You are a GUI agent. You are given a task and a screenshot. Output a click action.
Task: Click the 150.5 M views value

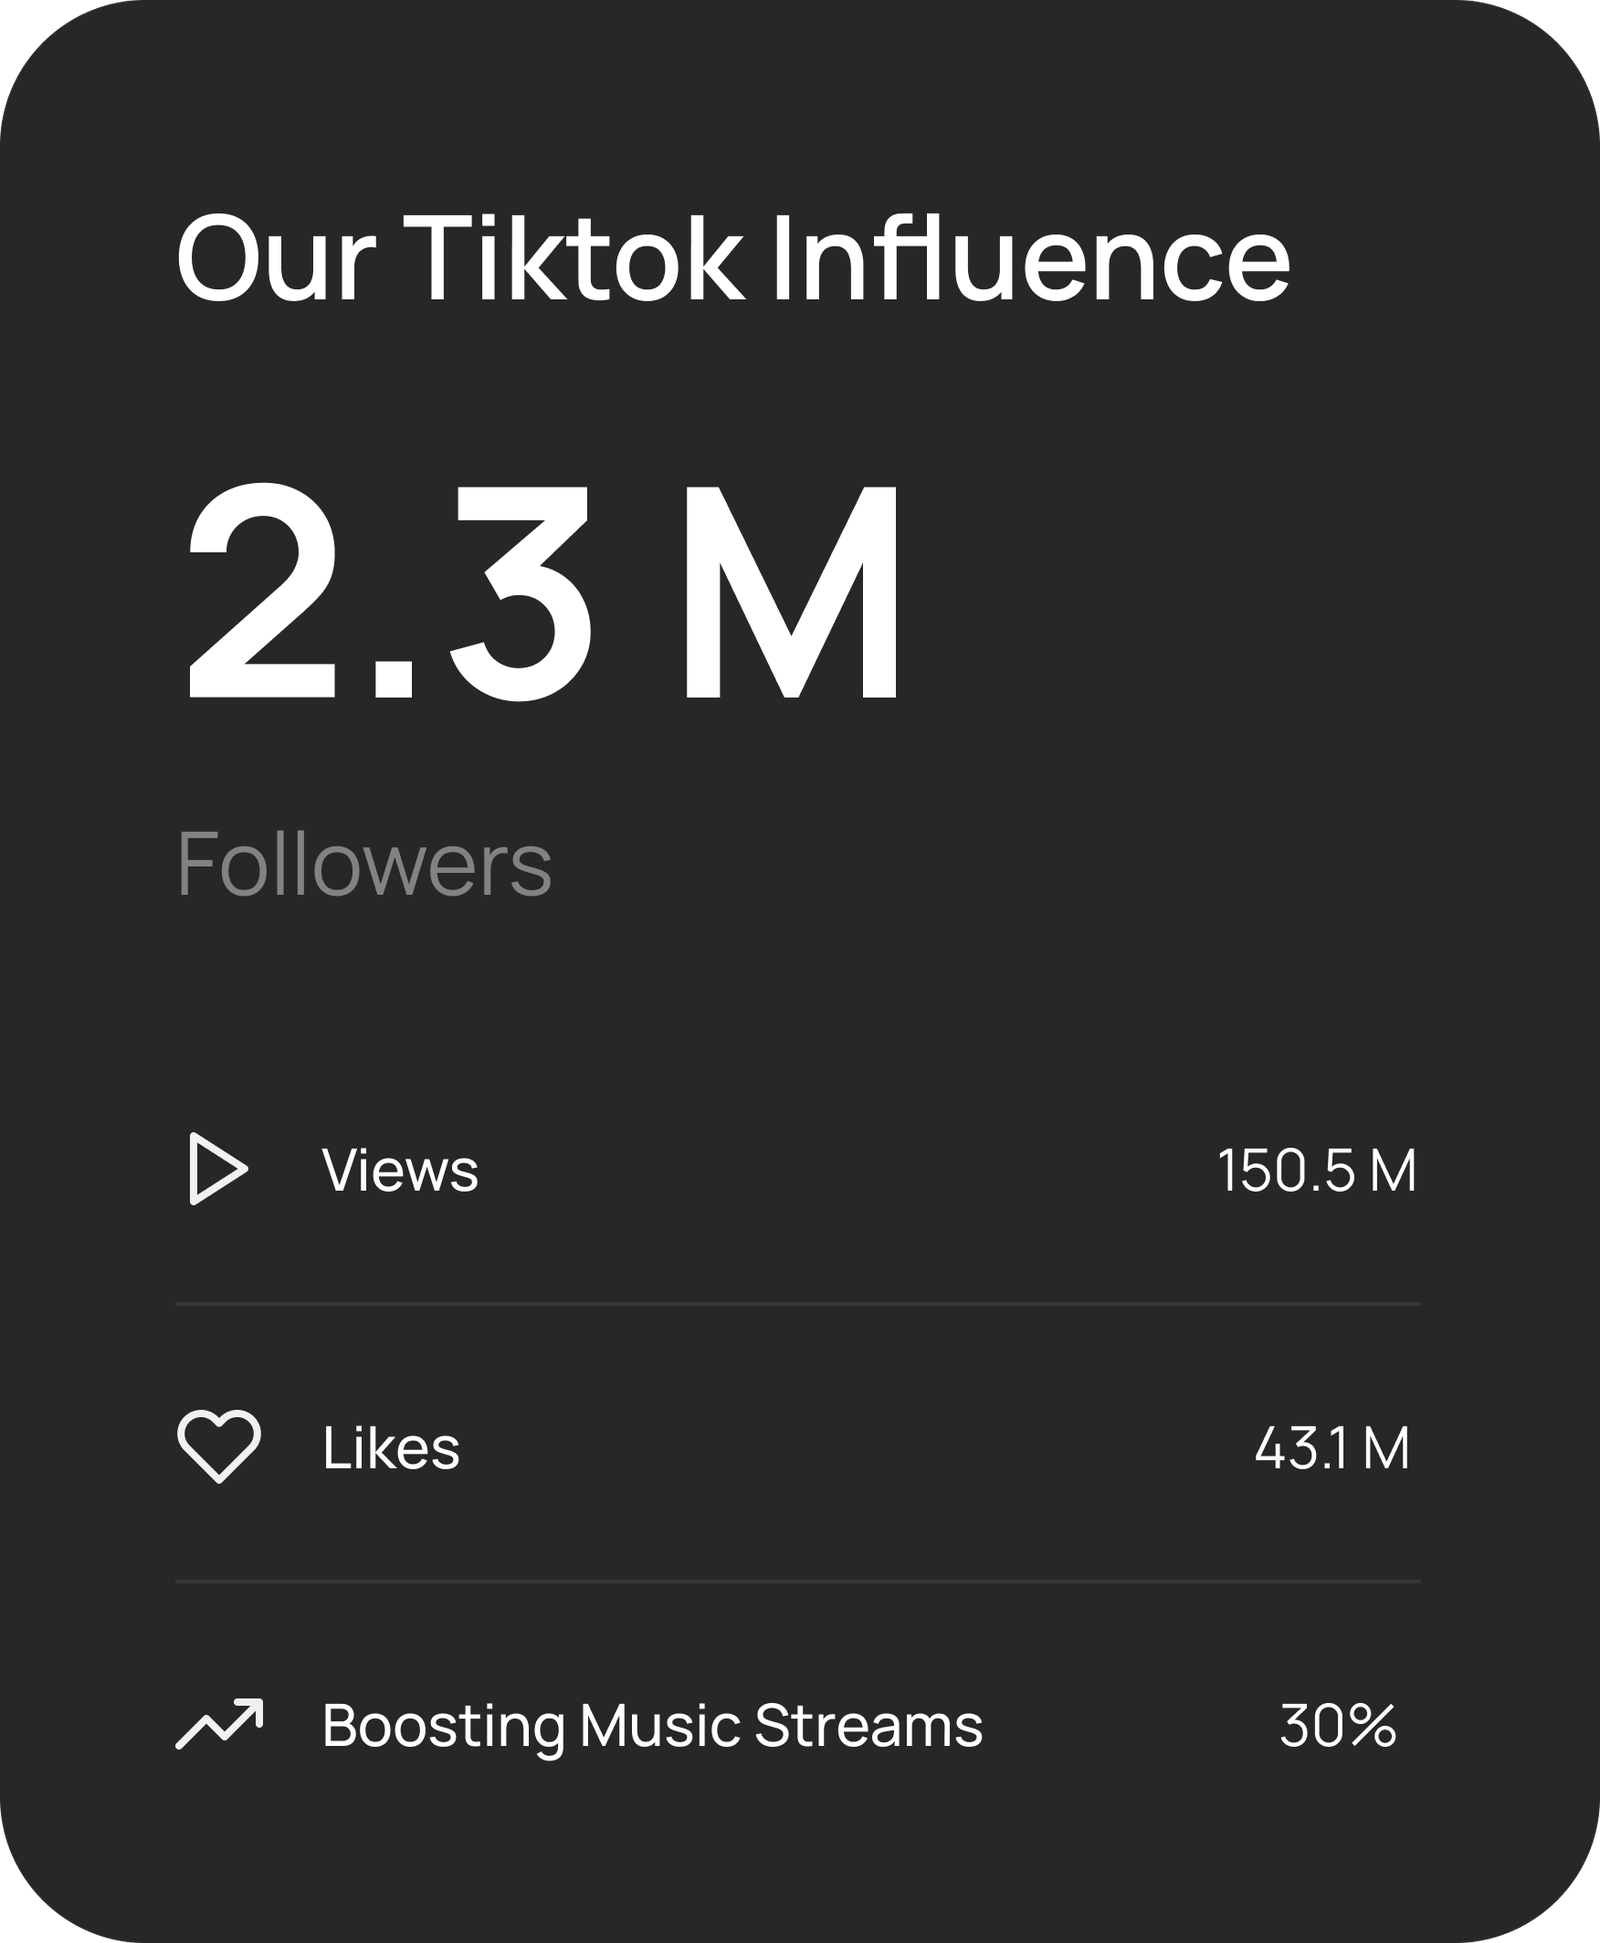pyautogui.click(x=1316, y=1170)
